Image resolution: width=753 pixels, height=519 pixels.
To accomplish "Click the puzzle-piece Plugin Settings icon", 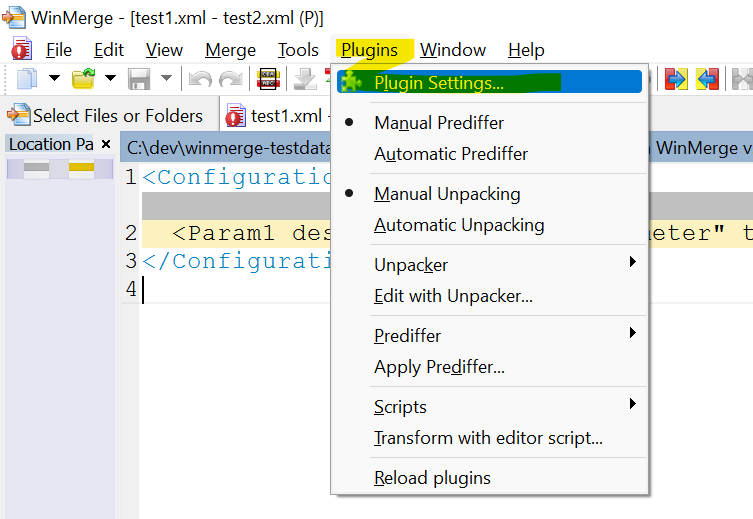I will coord(352,82).
